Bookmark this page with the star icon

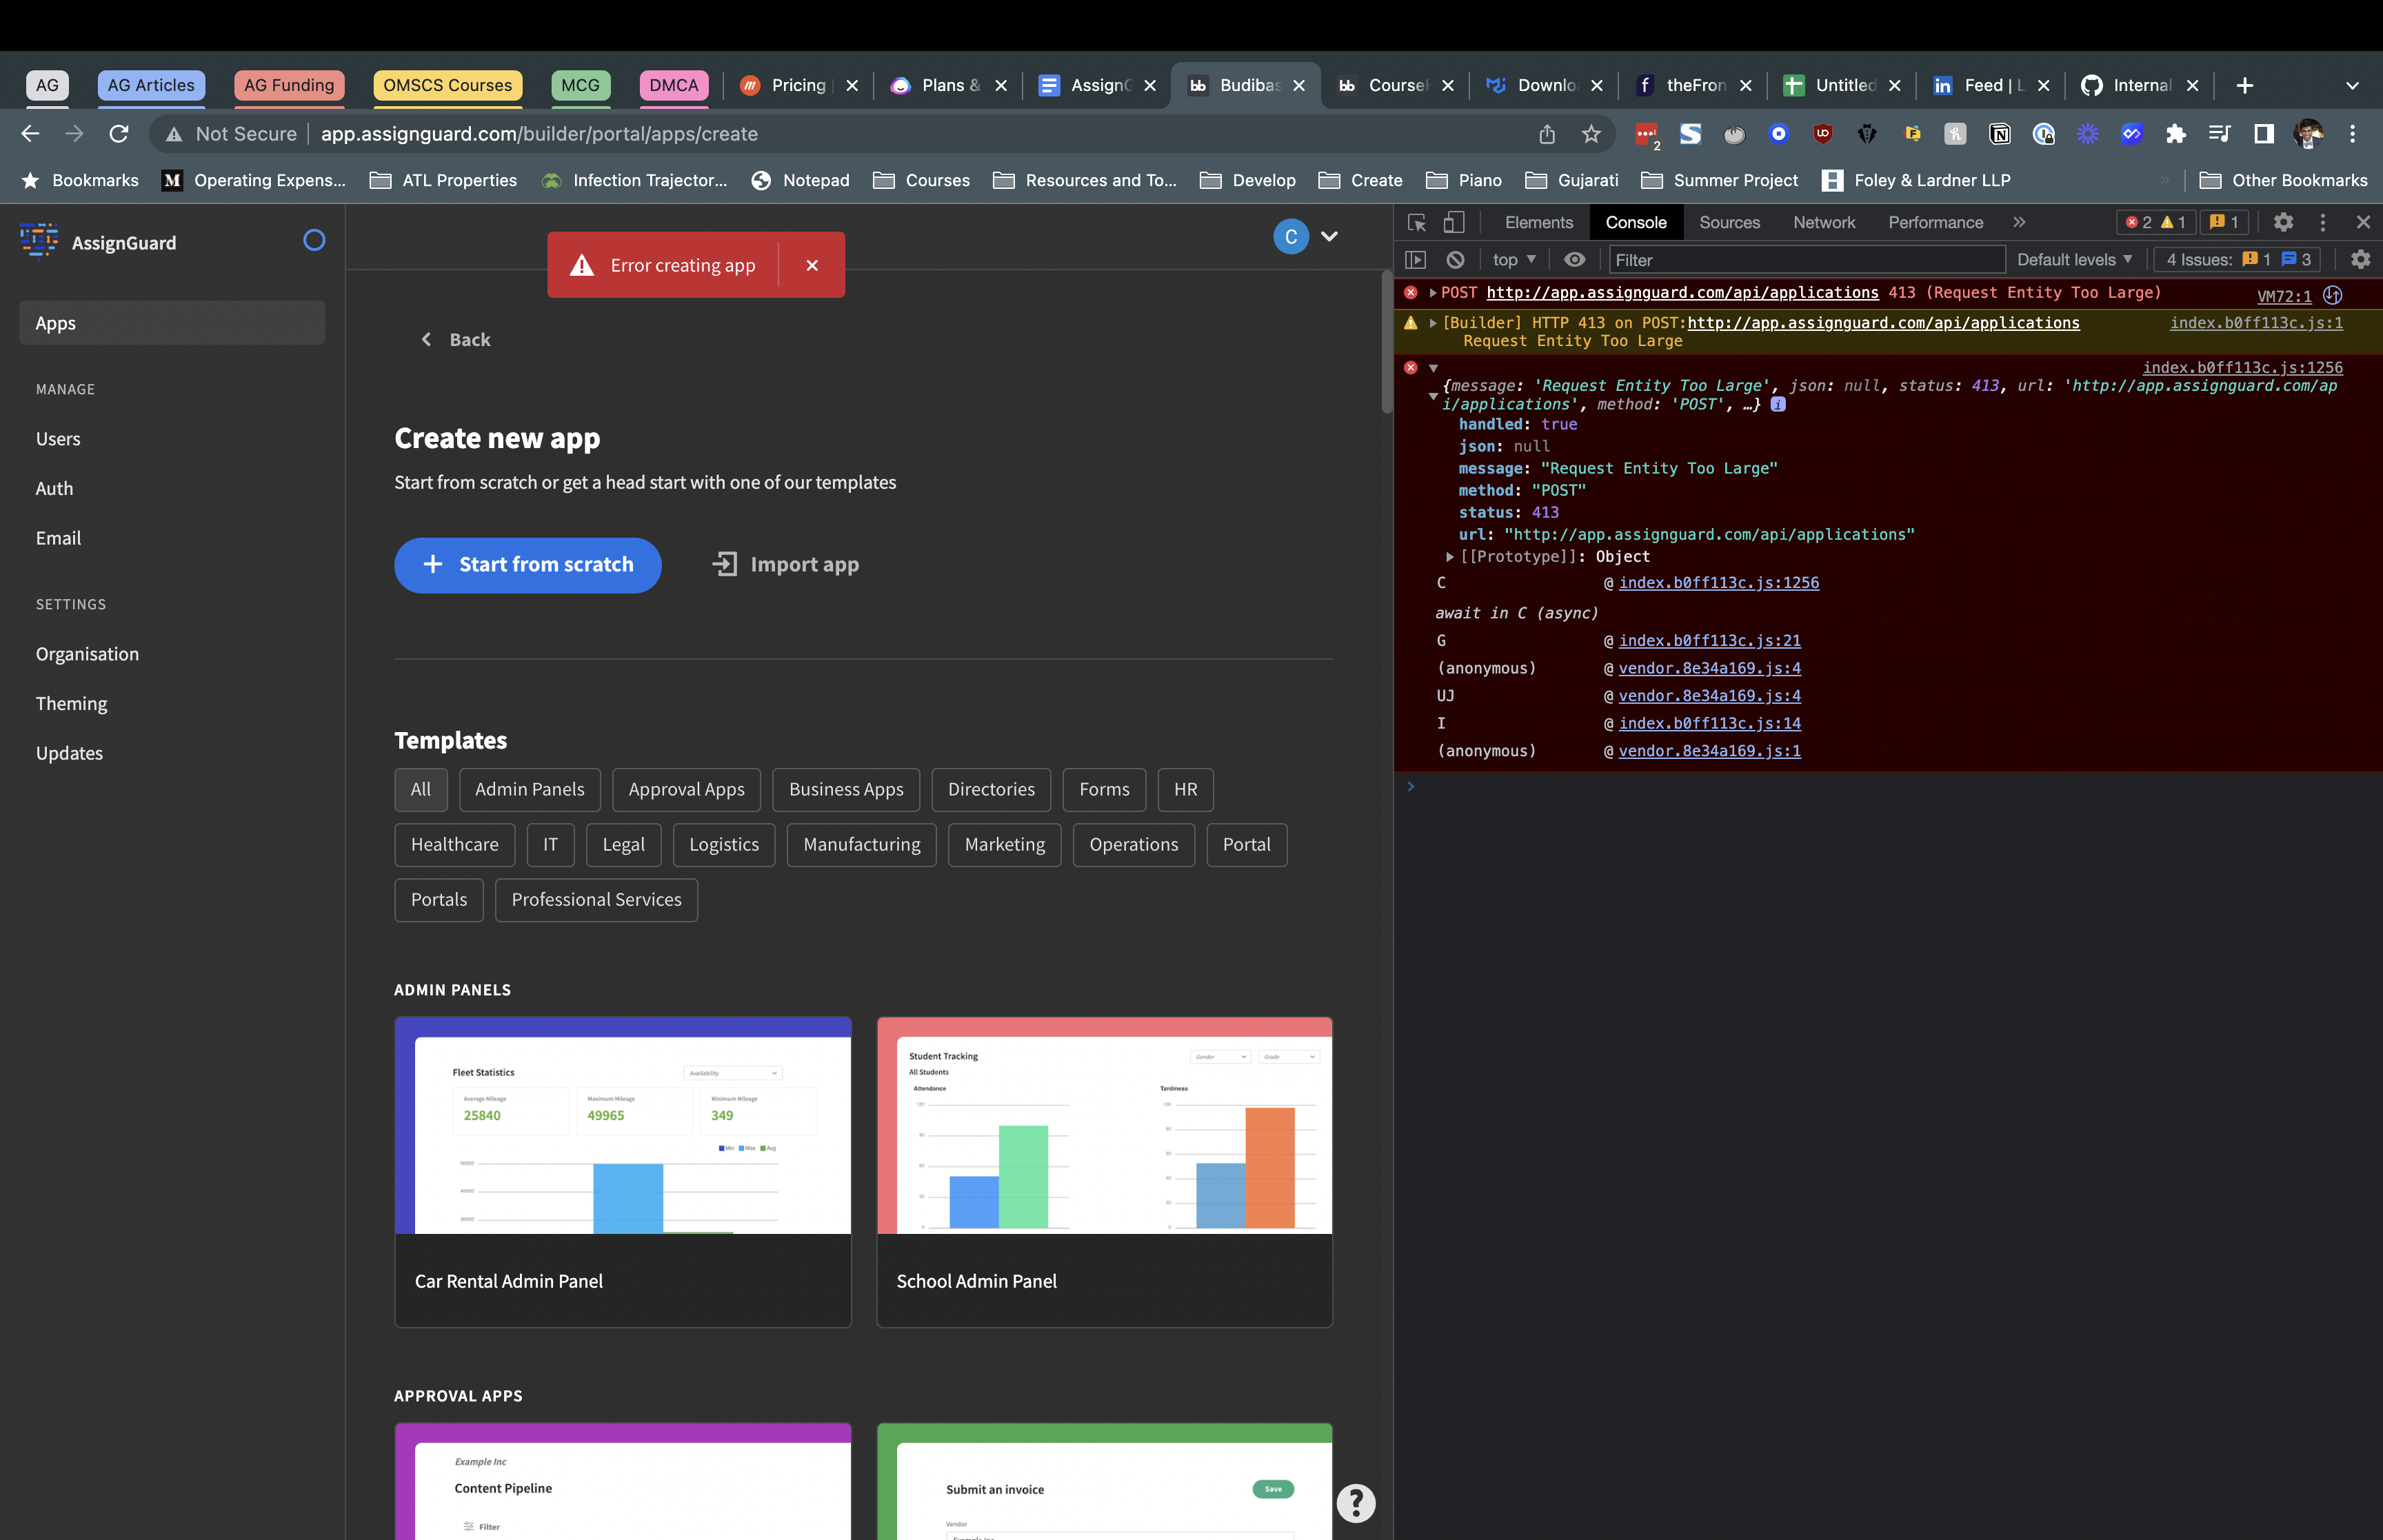(1591, 134)
